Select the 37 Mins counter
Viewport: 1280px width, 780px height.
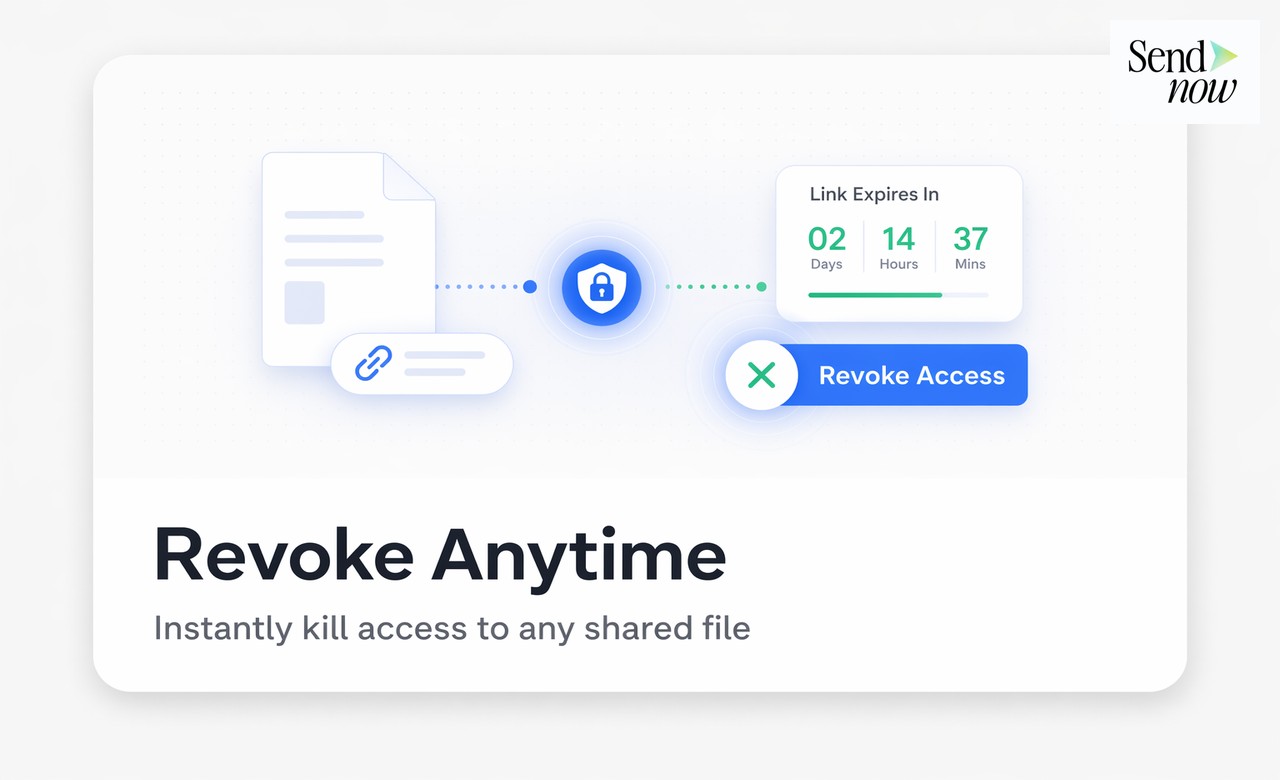point(970,247)
